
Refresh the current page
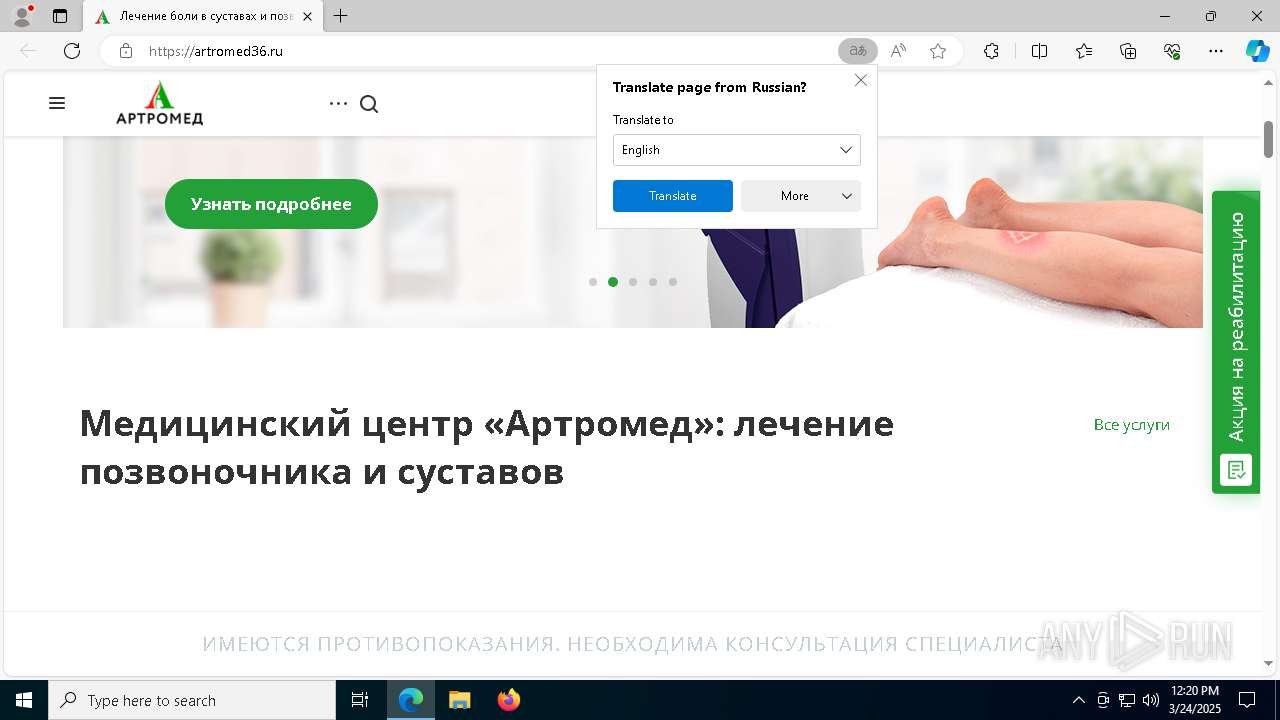pyautogui.click(x=72, y=51)
